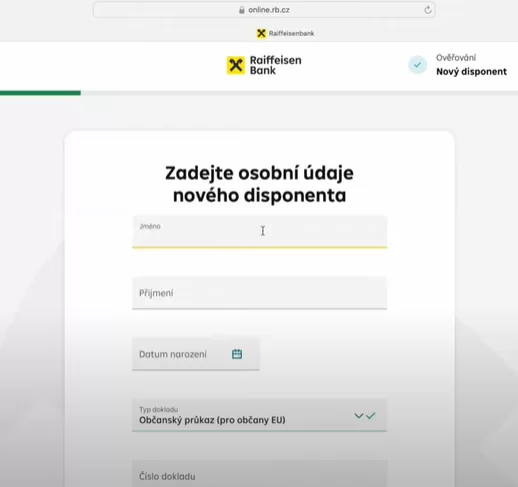Image resolution: width=518 pixels, height=487 pixels.
Task: Click the Datum narození date field
Action: [196, 354]
